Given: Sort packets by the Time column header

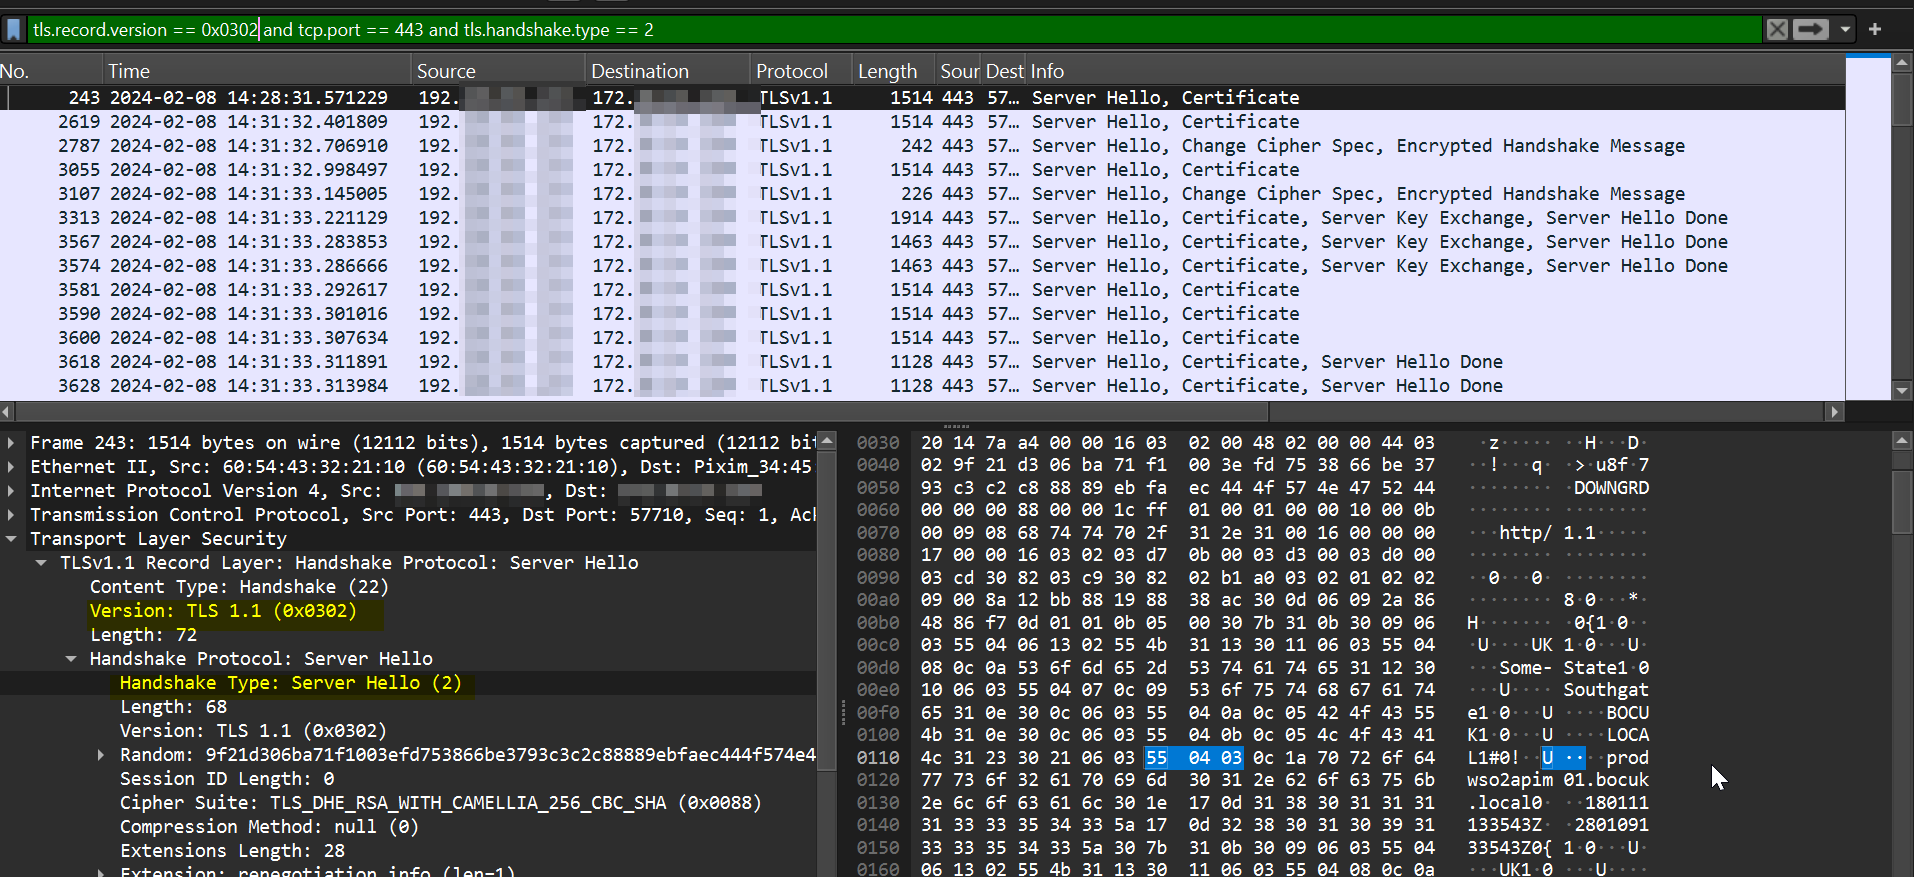Looking at the screenshot, I should [129, 71].
